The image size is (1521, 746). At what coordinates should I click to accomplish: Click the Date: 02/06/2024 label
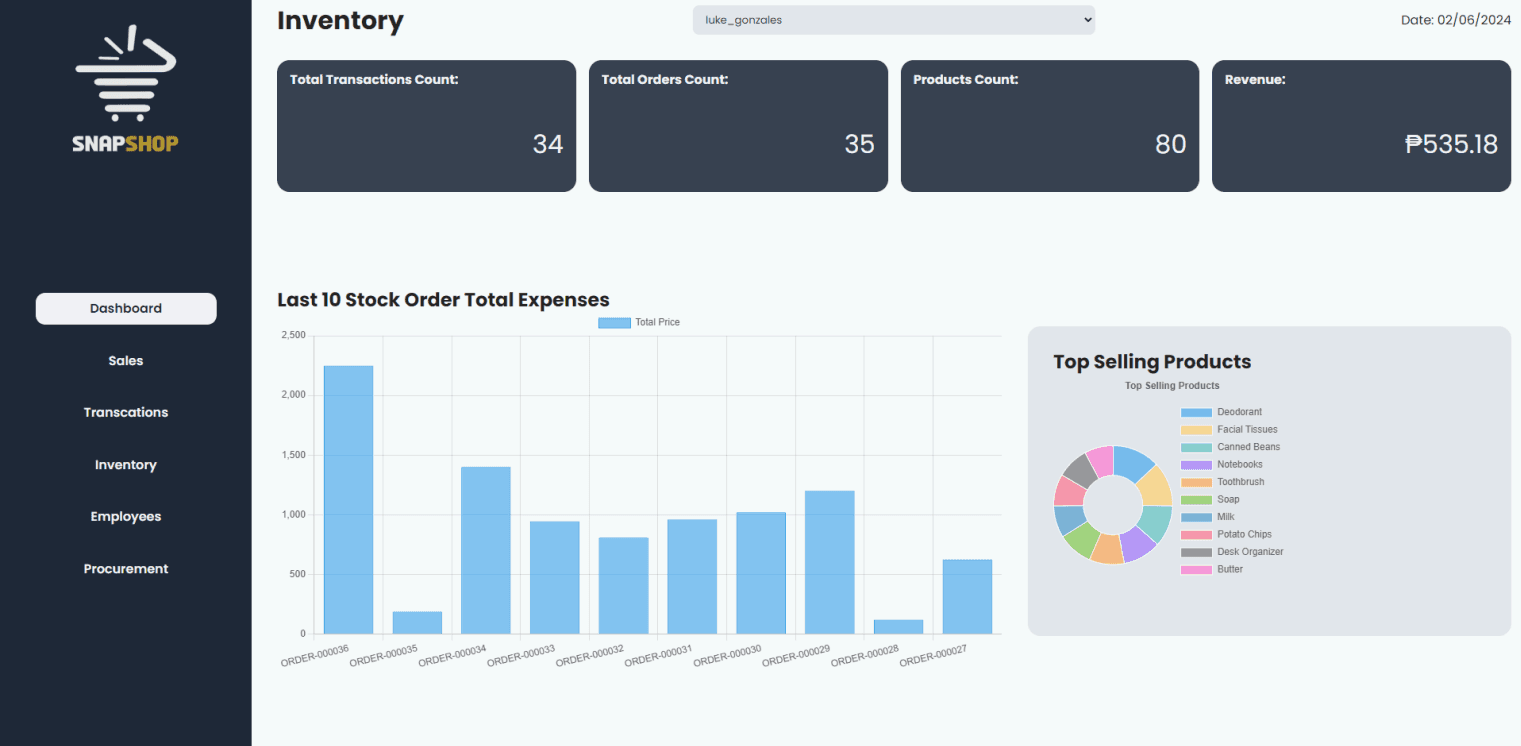point(1456,19)
